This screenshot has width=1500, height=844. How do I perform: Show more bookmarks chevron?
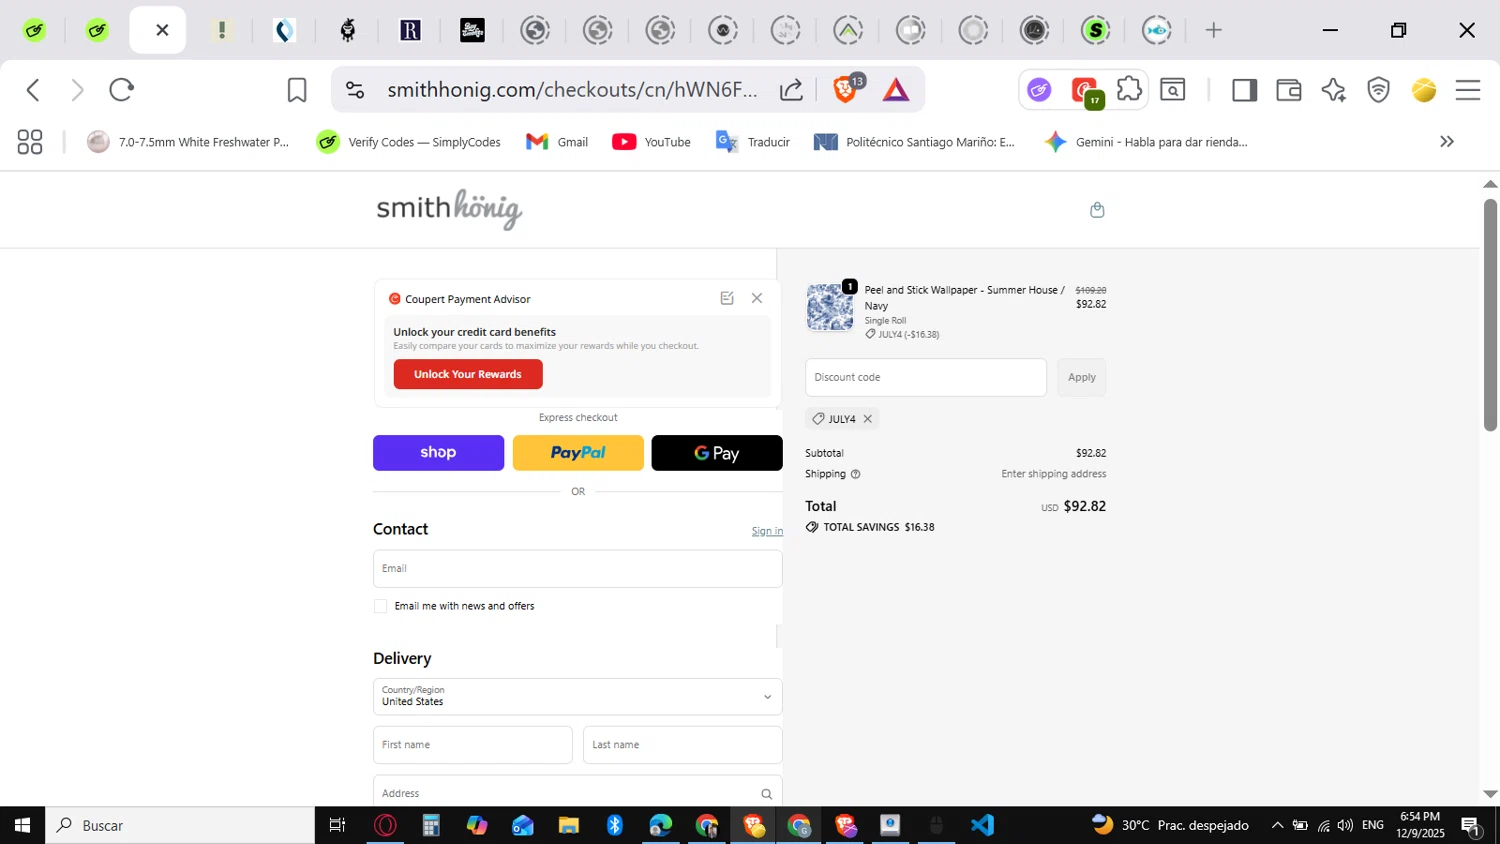[x=1447, y=142]
